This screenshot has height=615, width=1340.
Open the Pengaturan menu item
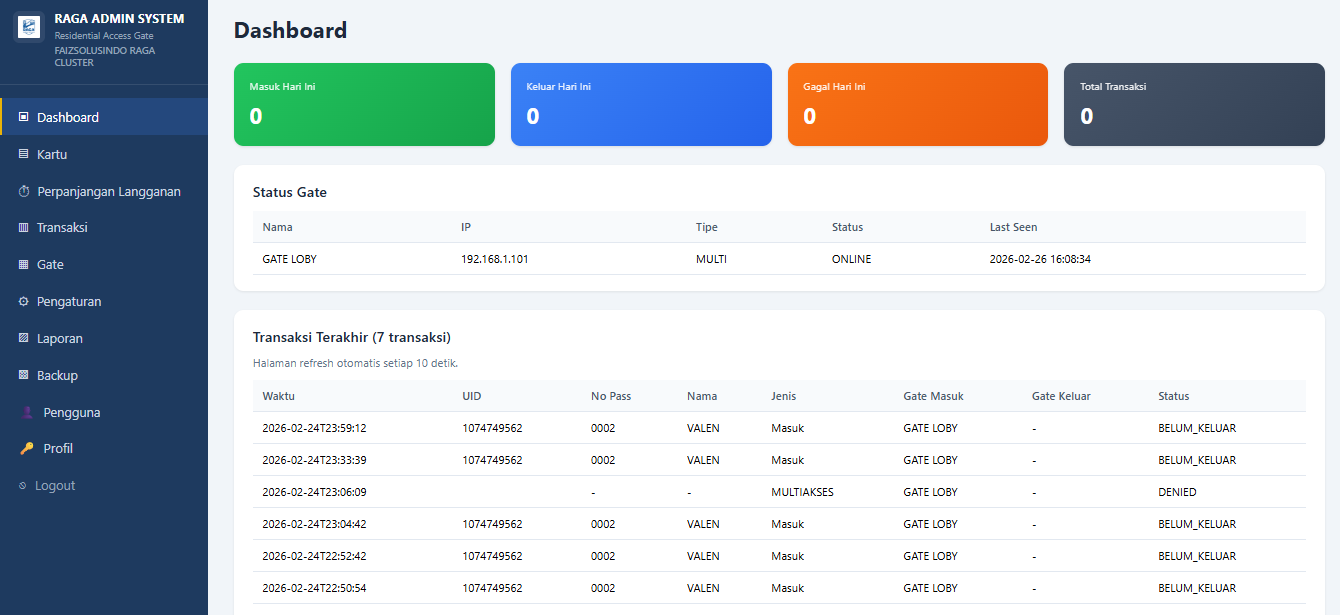[x=69, y=302]
